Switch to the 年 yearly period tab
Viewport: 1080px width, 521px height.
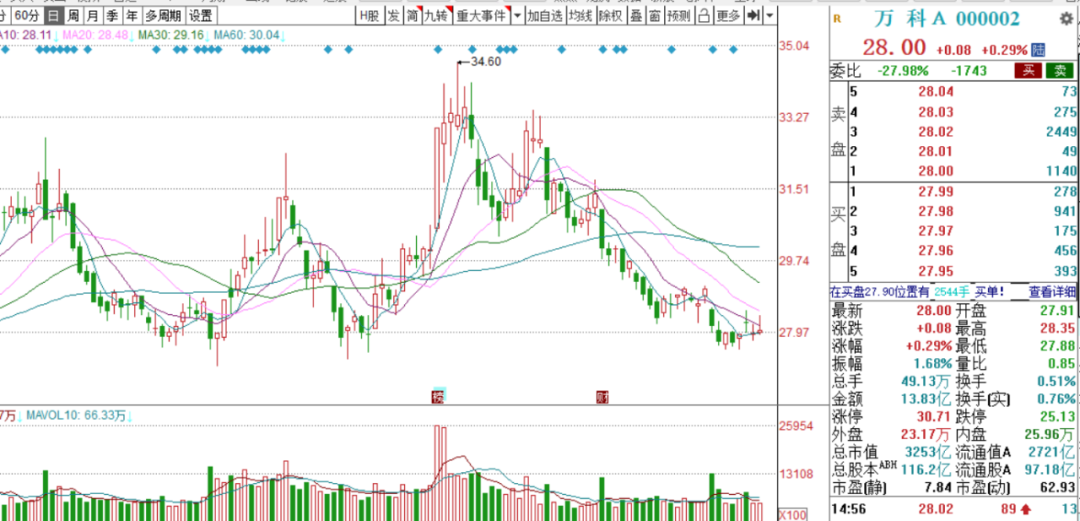tap(130, 15)
